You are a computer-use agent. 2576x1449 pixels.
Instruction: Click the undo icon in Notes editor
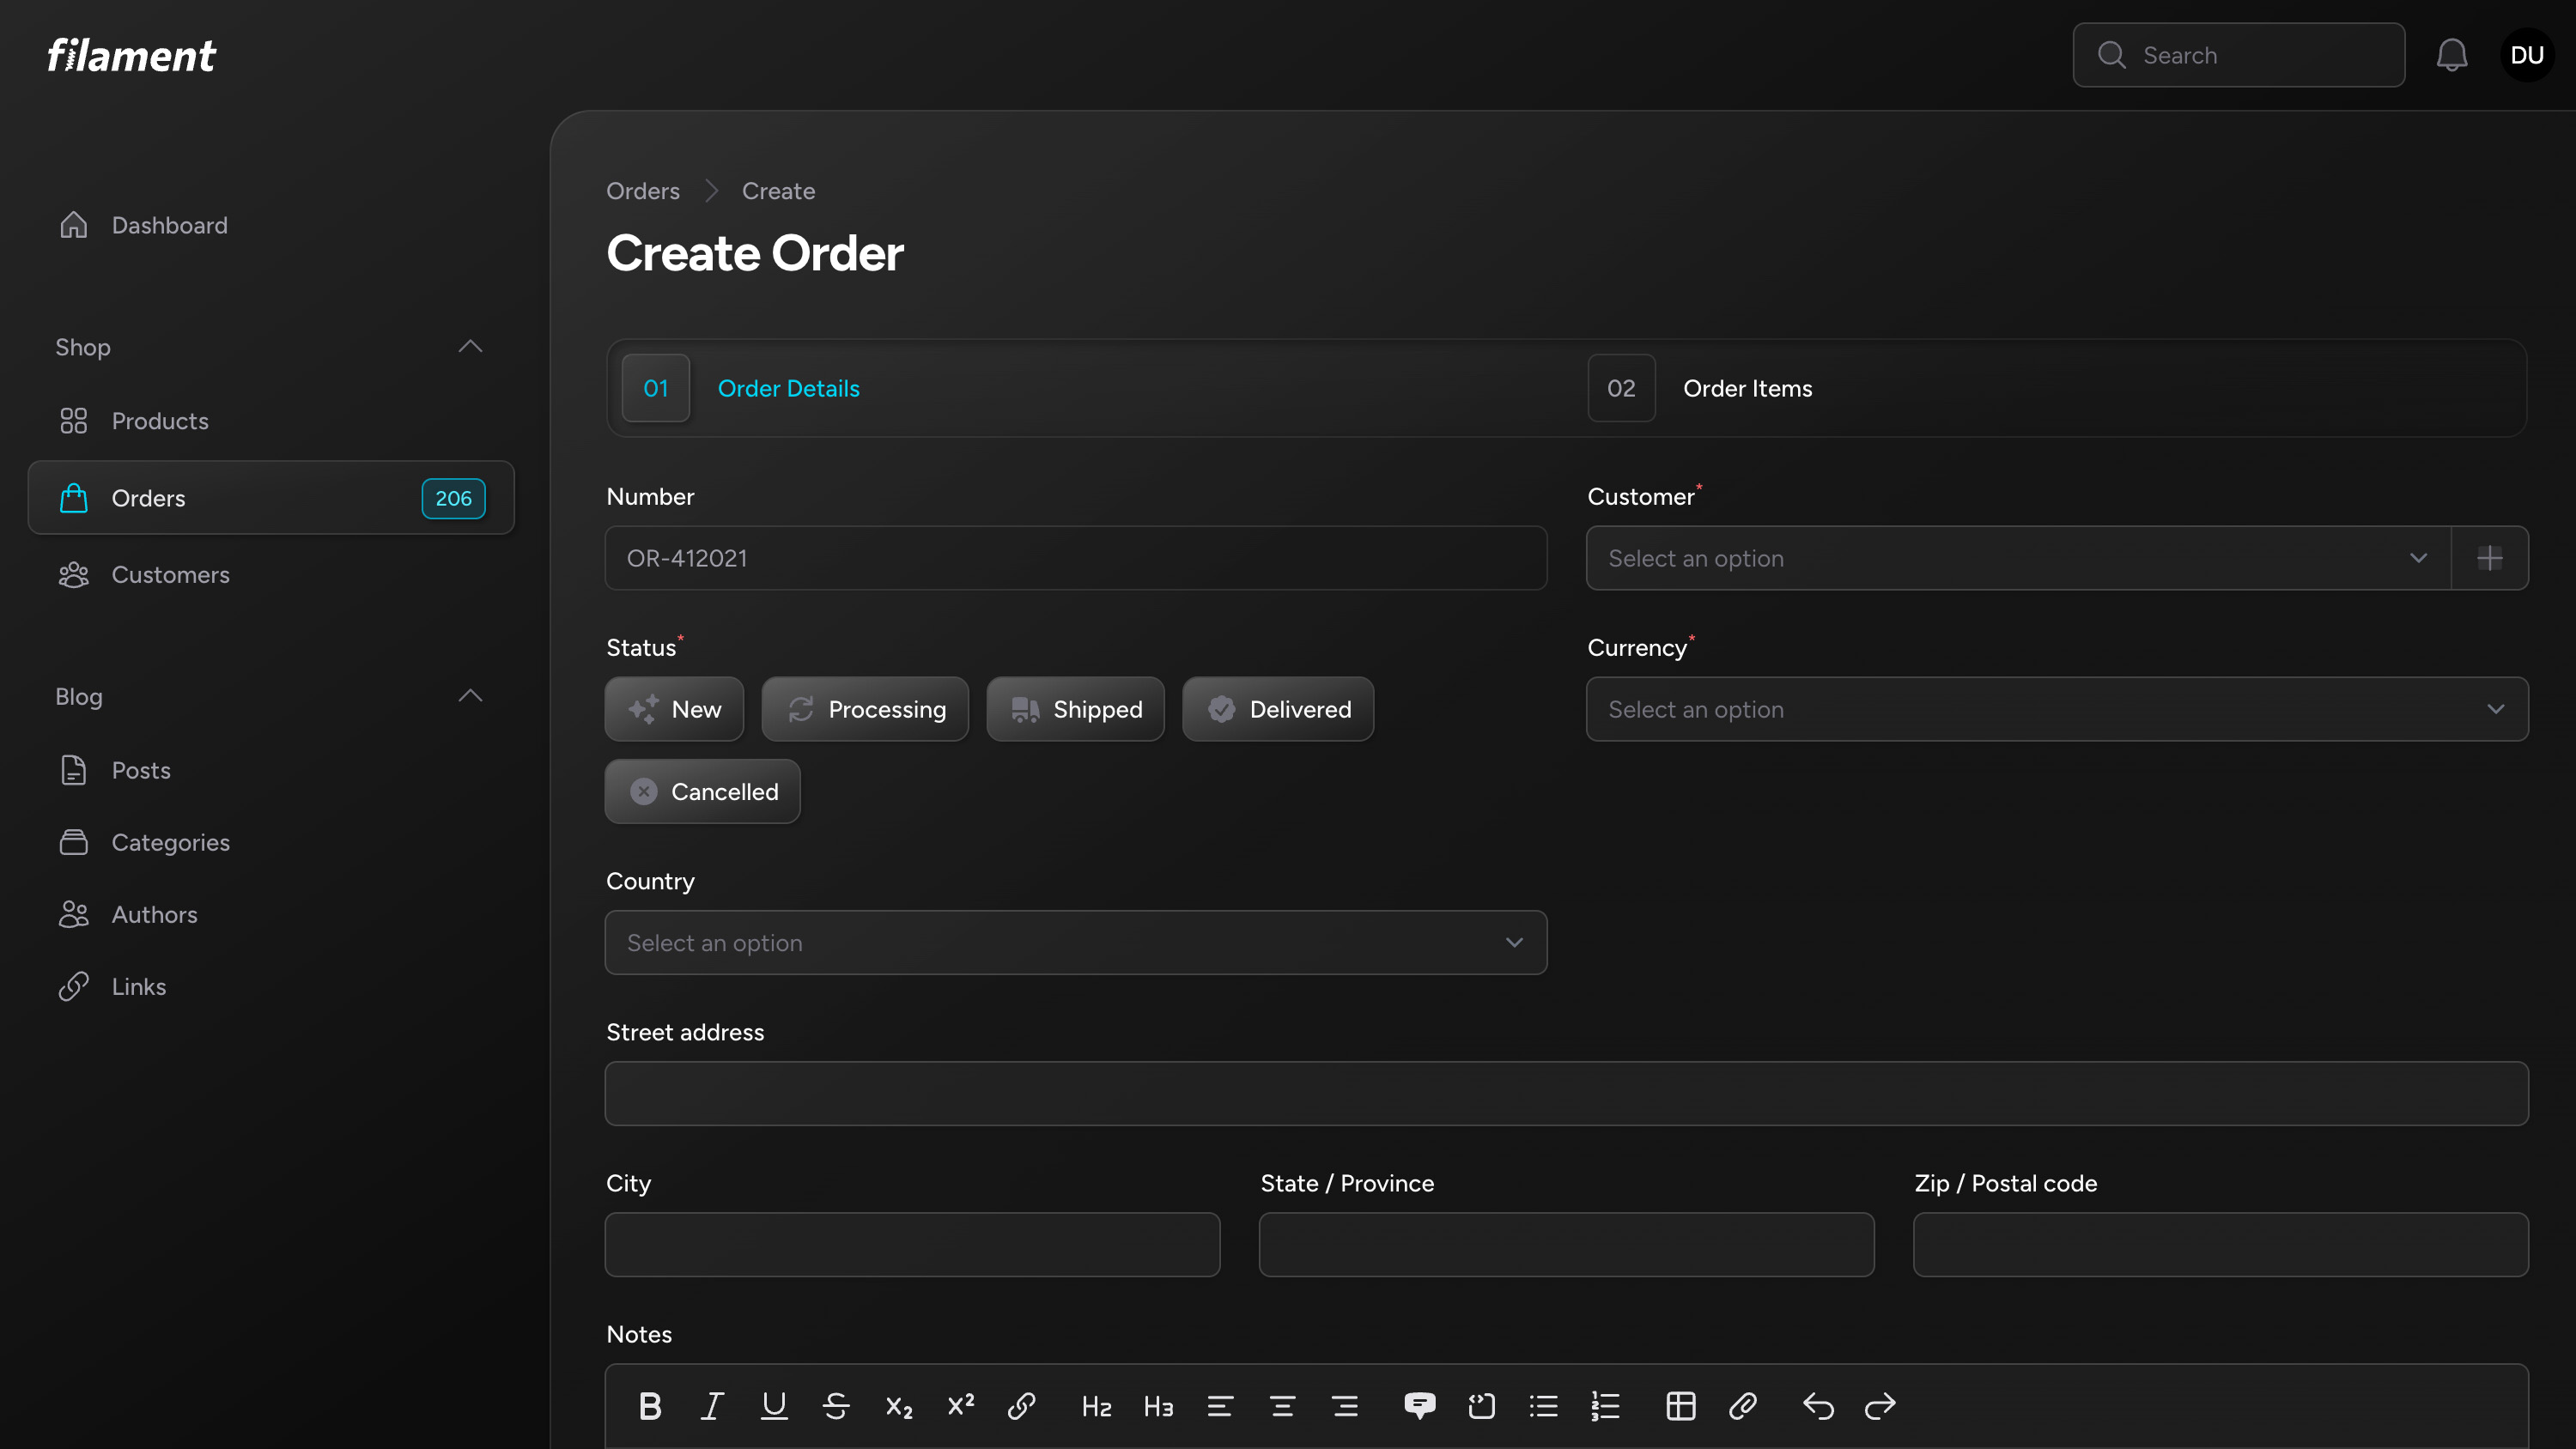click(1818, 1405)
